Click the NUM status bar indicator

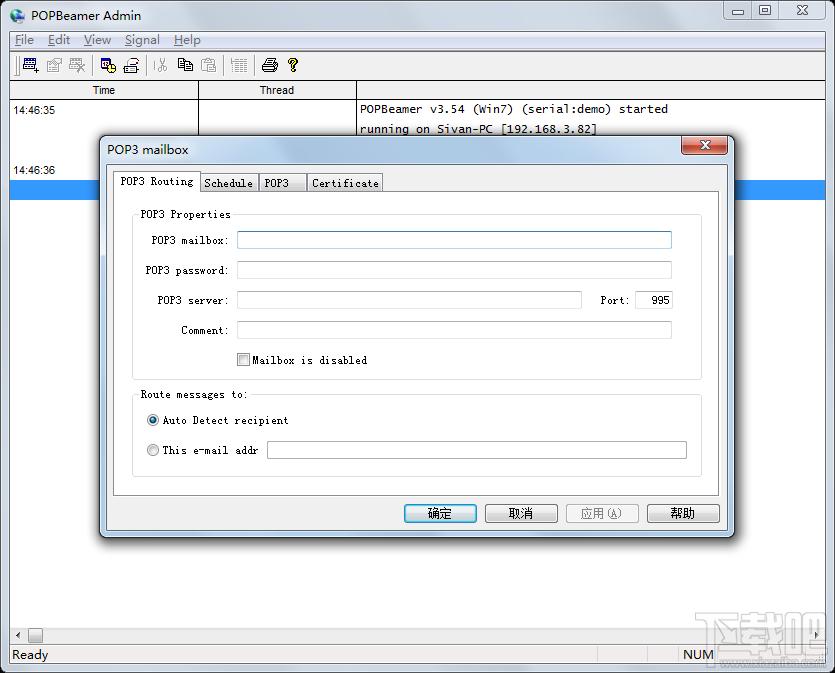point(698,654)
